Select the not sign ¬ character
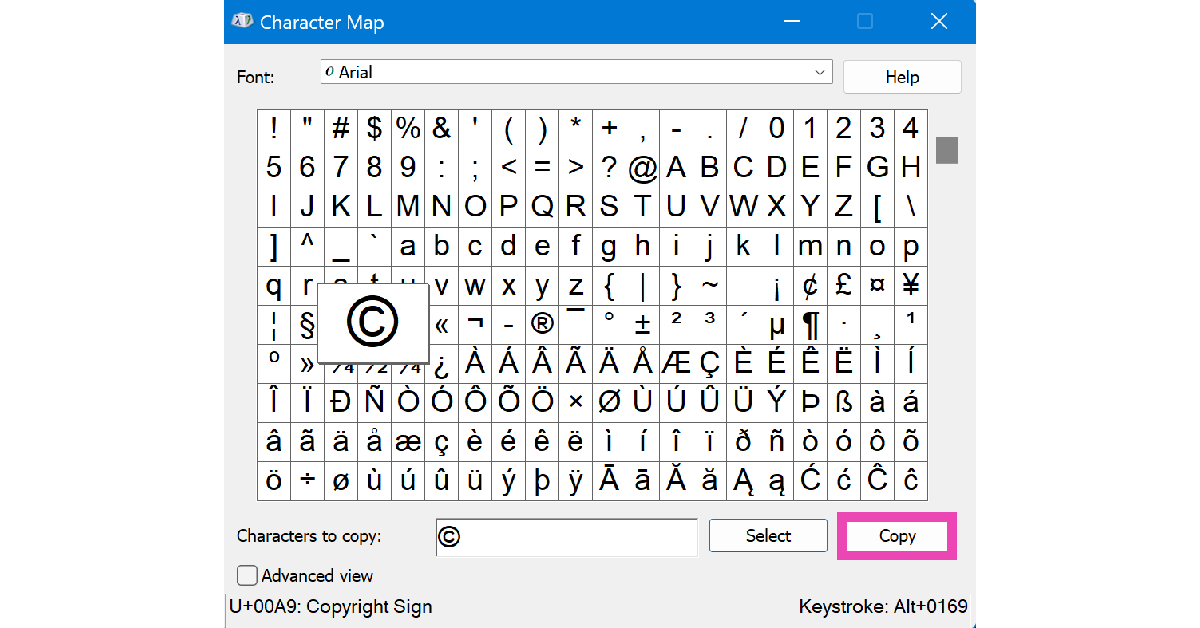This screenshot has height=628, width=1200. pos(475,324)
